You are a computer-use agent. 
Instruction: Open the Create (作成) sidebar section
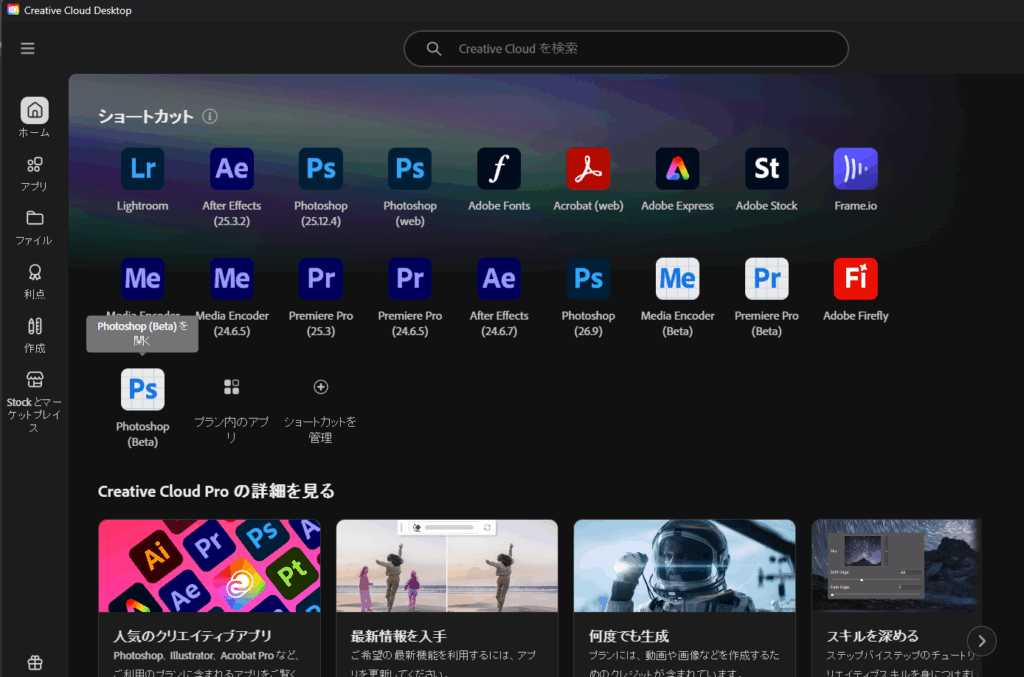point(34,336)
